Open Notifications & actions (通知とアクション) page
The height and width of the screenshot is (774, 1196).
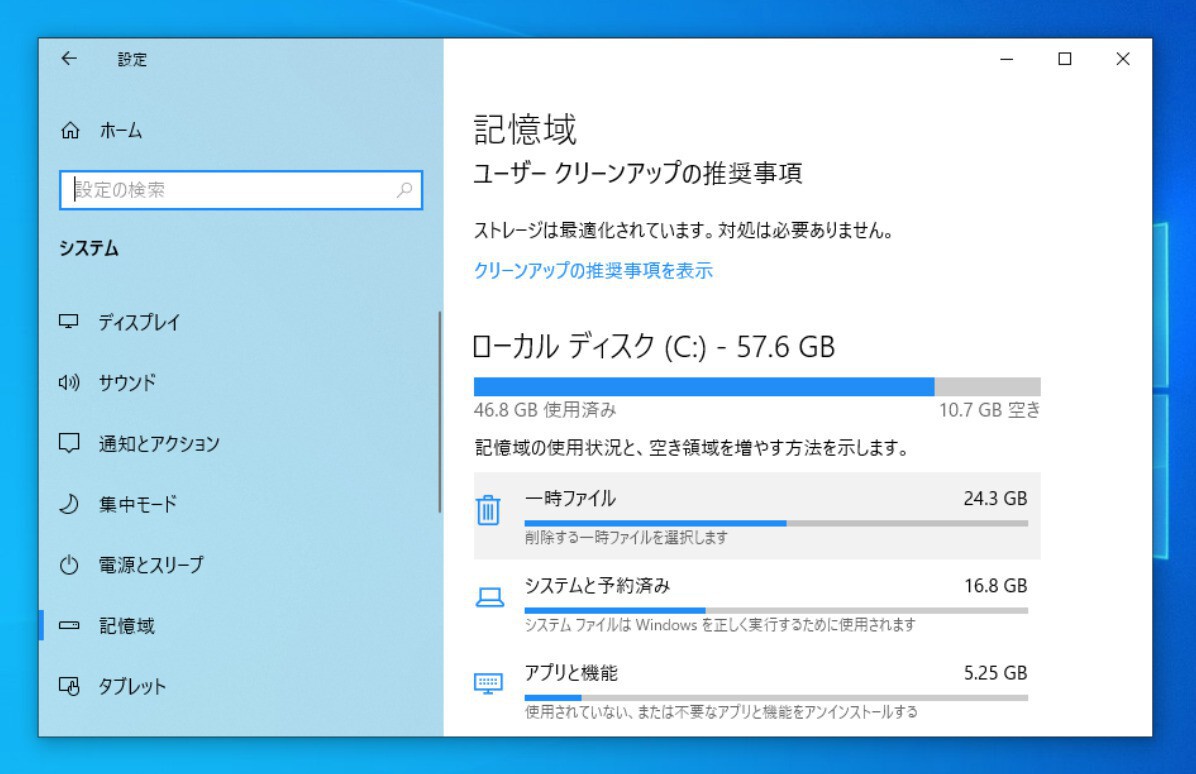(x=158, y=444)
